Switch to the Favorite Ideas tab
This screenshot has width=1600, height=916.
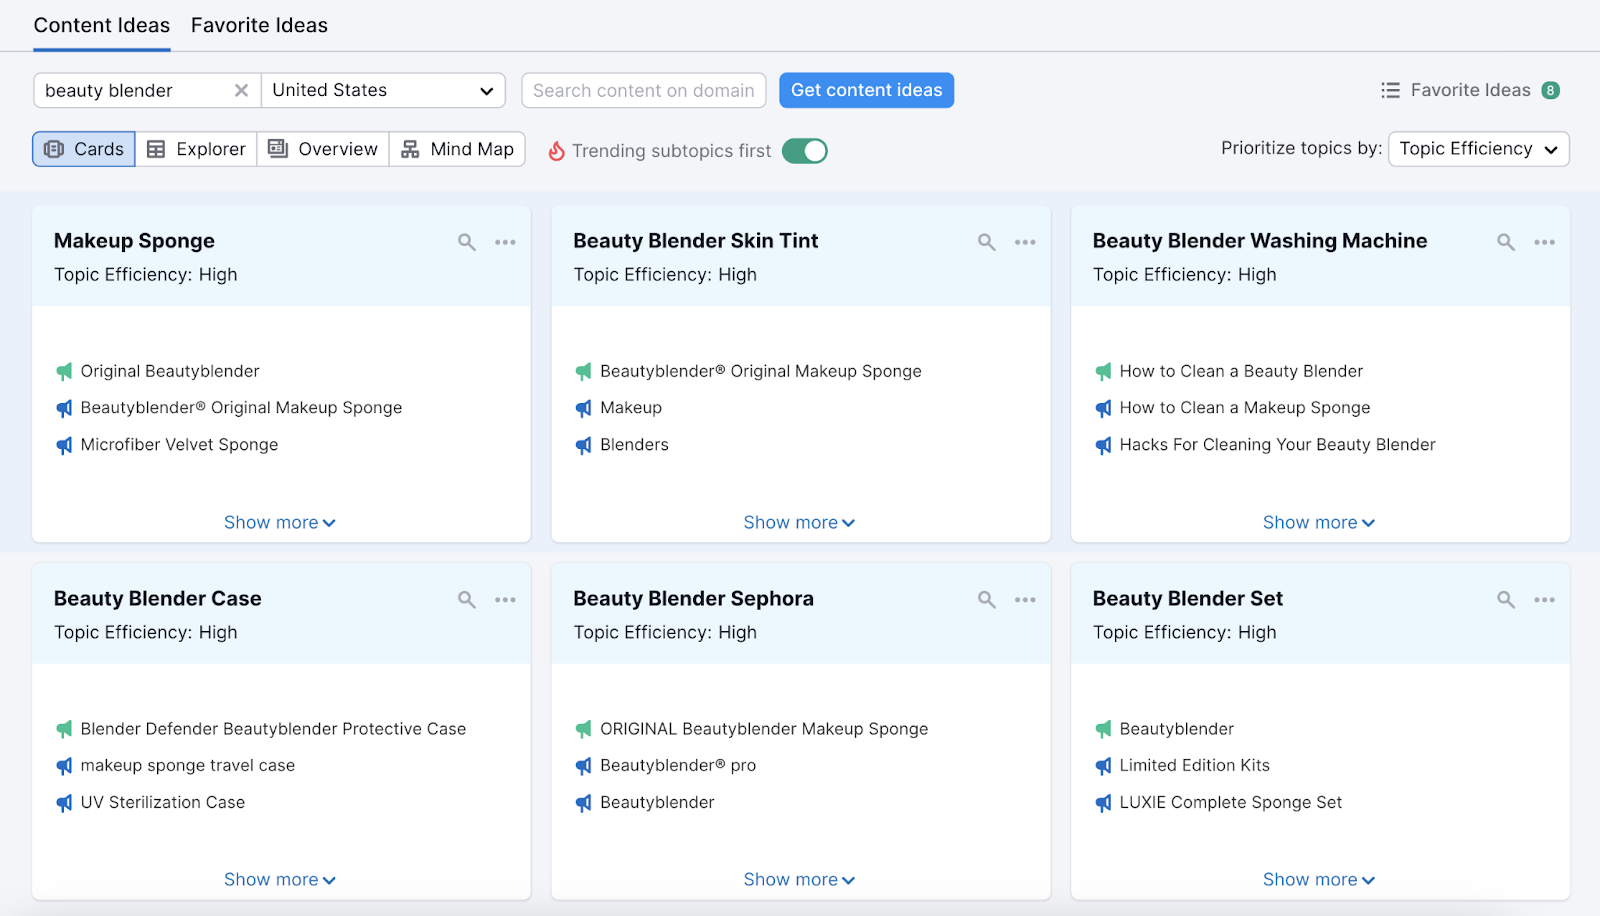[259, 26]
